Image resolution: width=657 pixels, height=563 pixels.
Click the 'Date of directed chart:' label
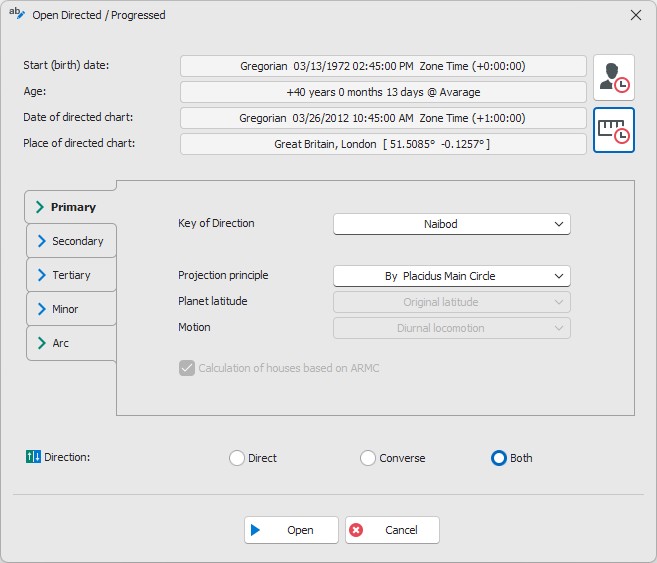coord(78,117)
